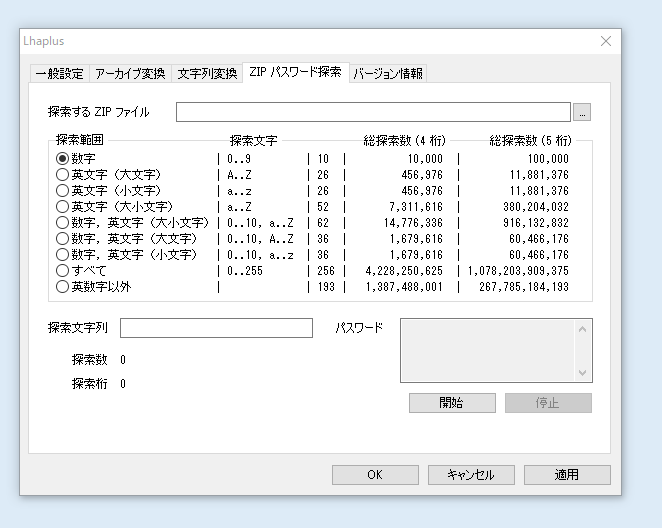Click the value 380,204,032

click(536, 207)
